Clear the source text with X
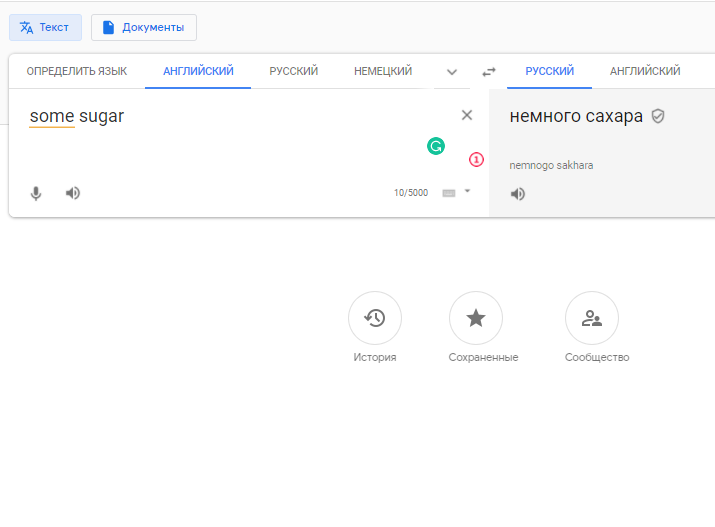The image size is (715, 527). point(467,115)
